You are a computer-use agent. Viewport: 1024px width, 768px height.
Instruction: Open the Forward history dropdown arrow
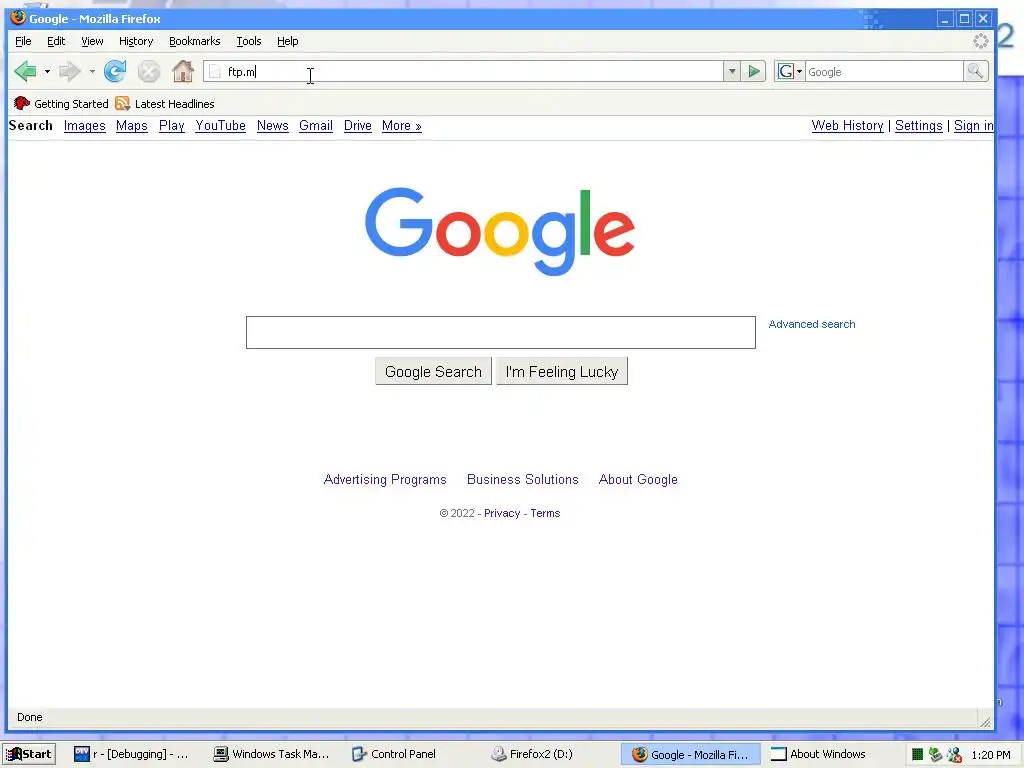coord(92,71)
